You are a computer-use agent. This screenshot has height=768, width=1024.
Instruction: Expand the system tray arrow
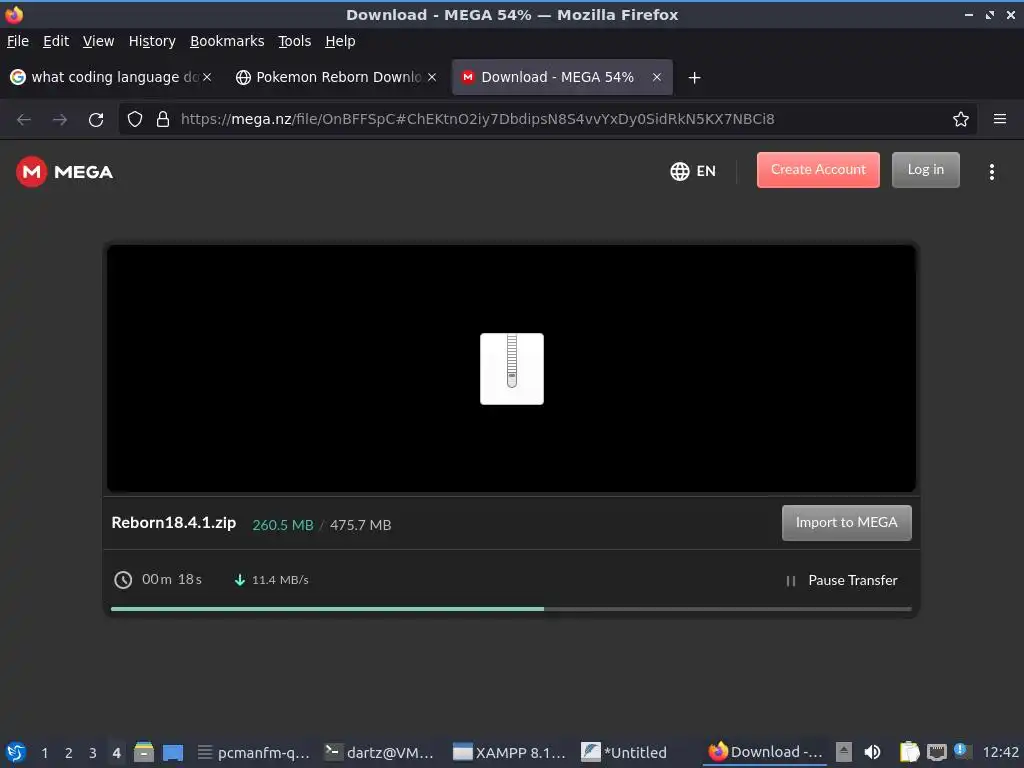tap(844, 752)
